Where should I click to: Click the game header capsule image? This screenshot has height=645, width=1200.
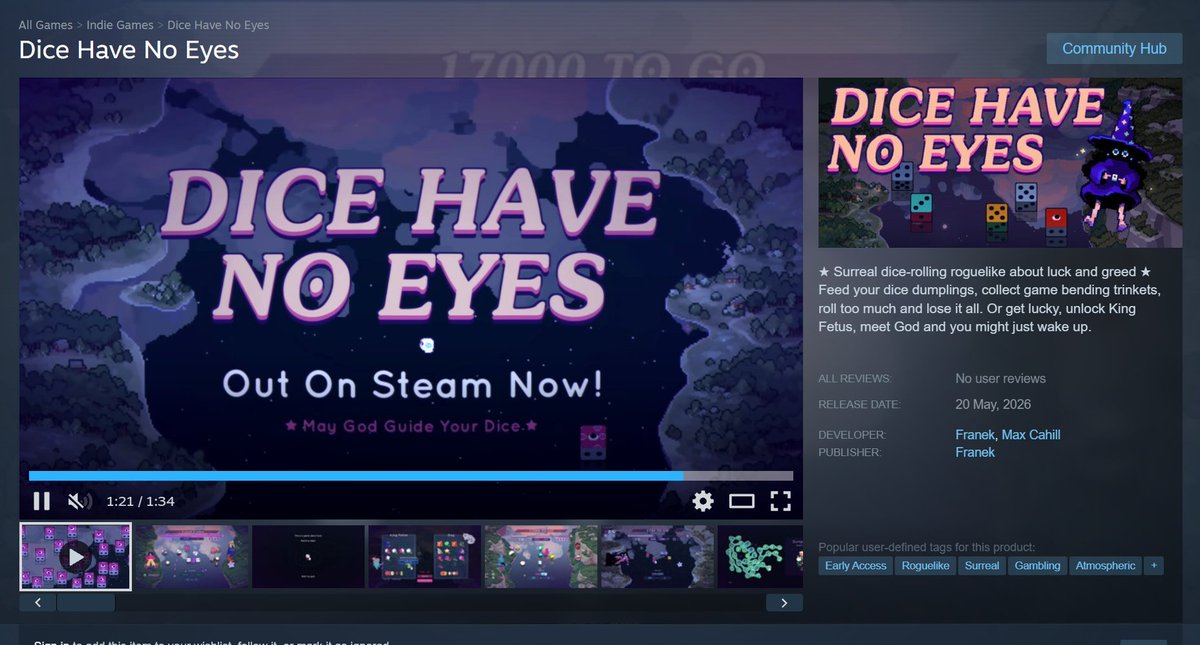click(x=1000, y=162)
